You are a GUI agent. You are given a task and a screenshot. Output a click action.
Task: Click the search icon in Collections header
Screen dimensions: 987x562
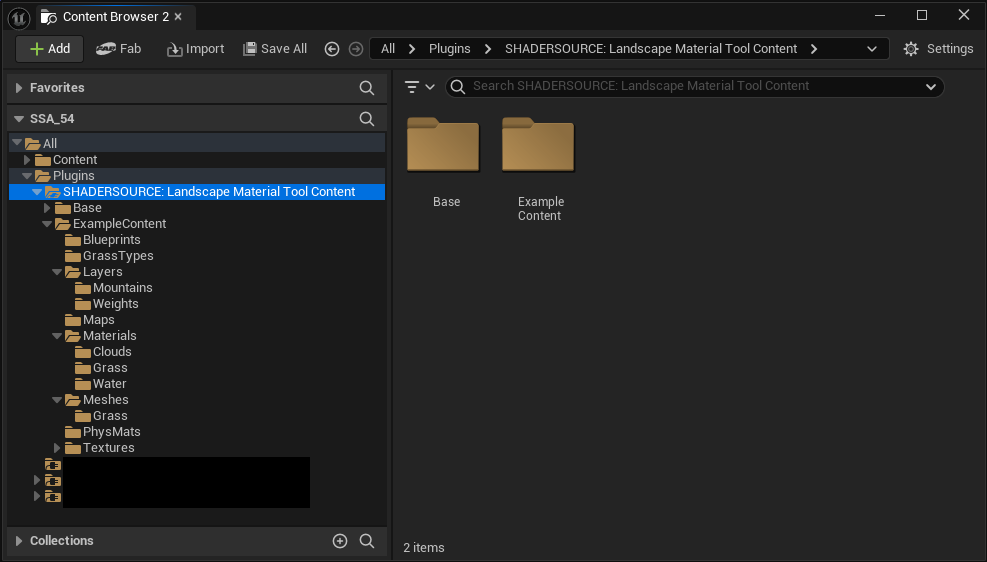pyautogui.click(x=367, y=541)
